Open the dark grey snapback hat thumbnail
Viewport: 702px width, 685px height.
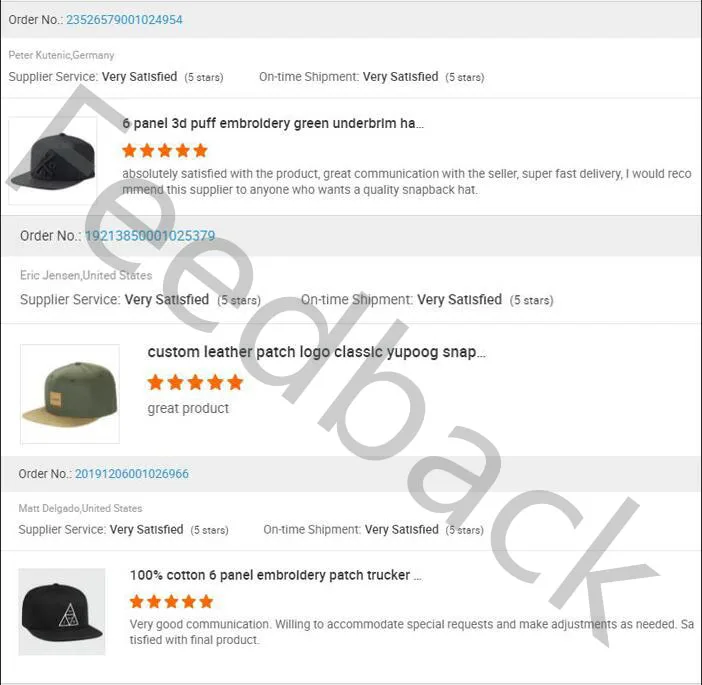(x=53, y=161)
